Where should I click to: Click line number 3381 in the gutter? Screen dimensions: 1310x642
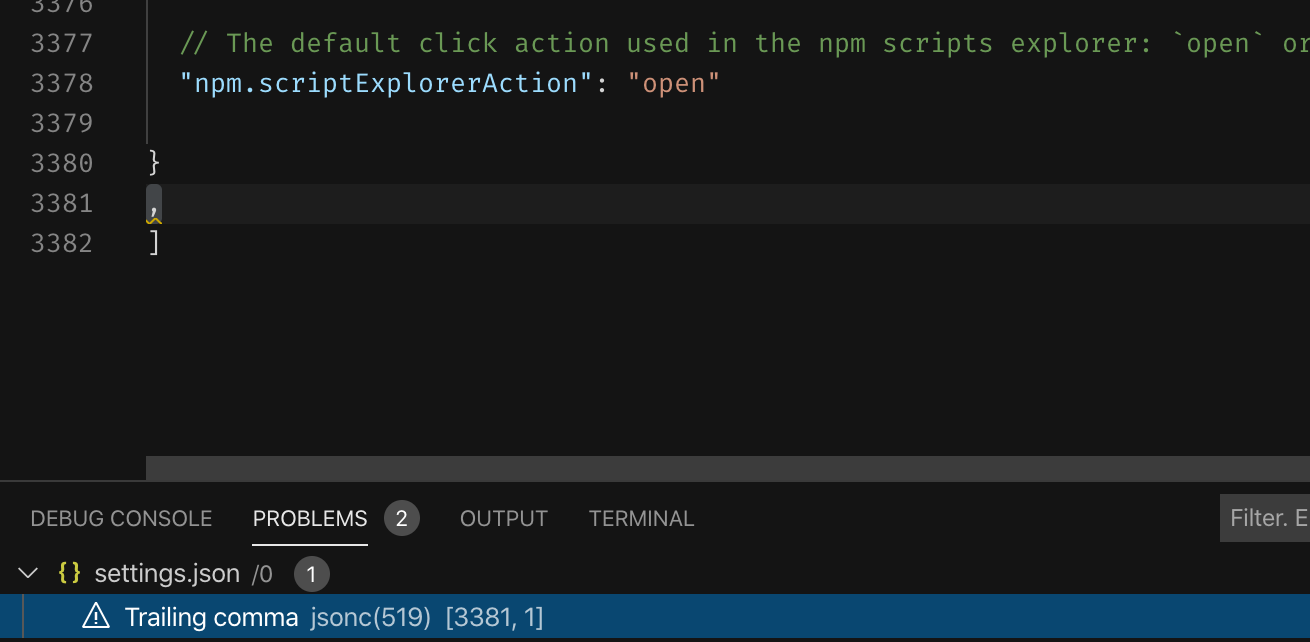coord(62,203)
